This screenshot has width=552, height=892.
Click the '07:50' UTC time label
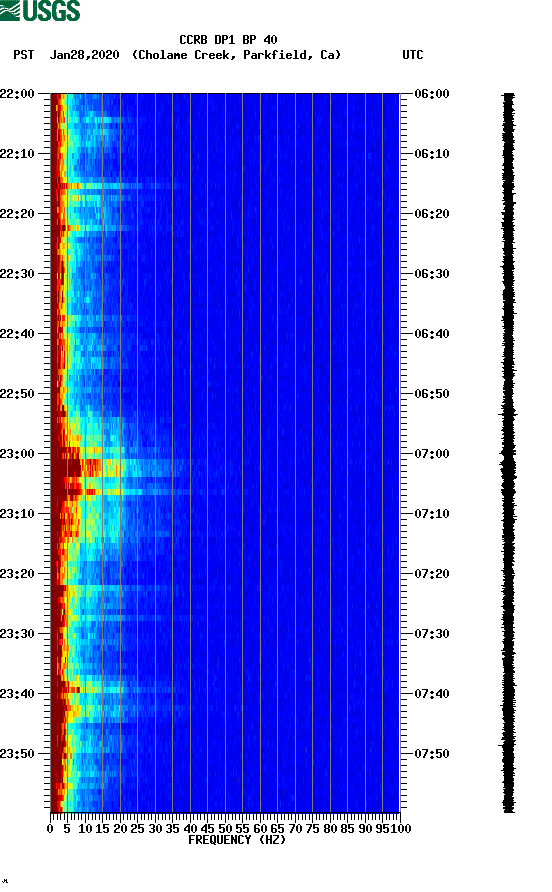click(x=432, y=754)
